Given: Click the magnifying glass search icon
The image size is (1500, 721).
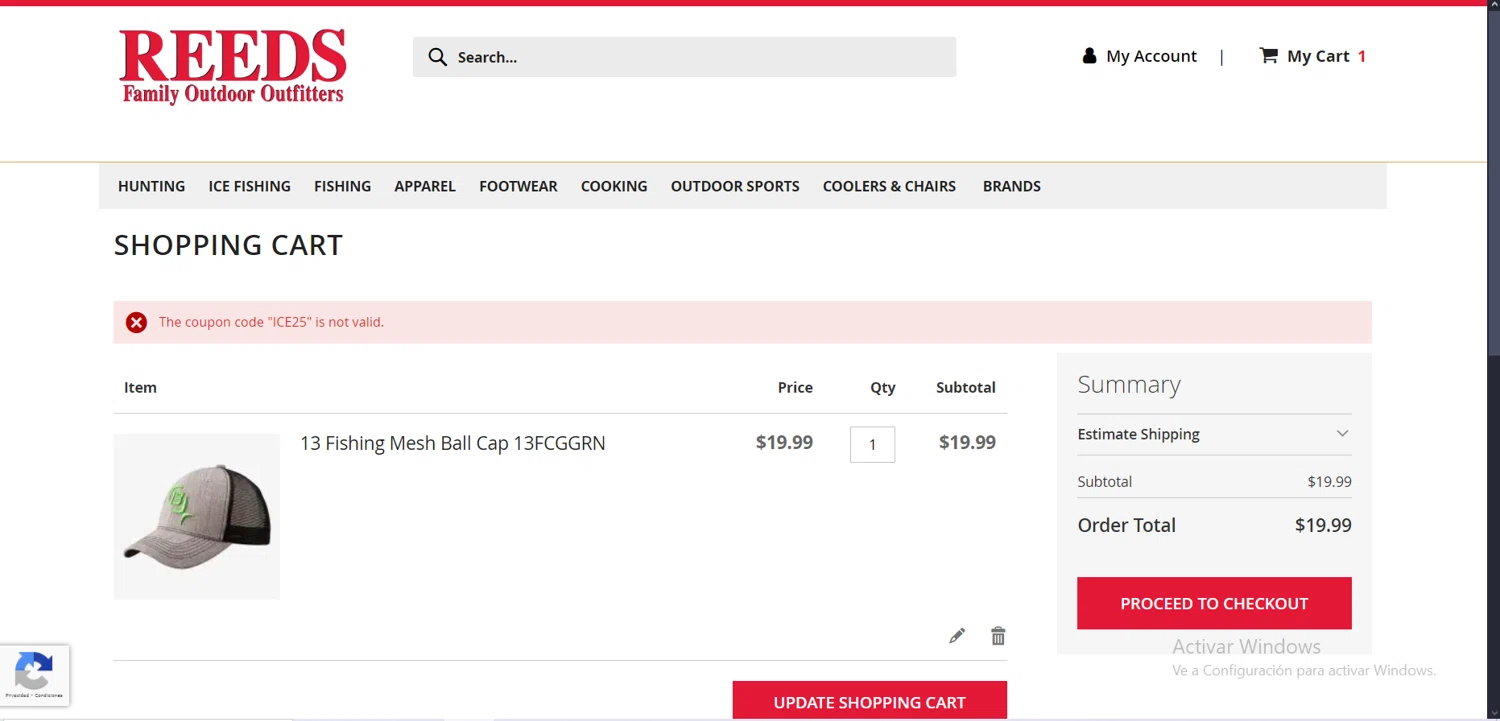Looking at the screenshot, I should [x=437, y=57].
